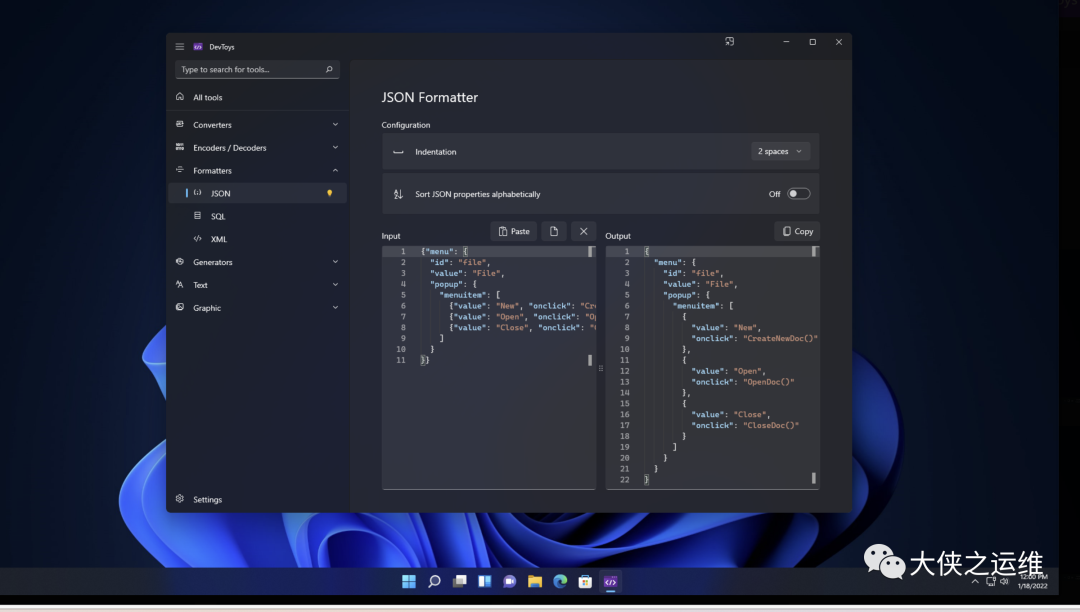Click the Settings gear icon
Image resolution: width=1080 pixels, height=612 pixels.
point(180,499)
